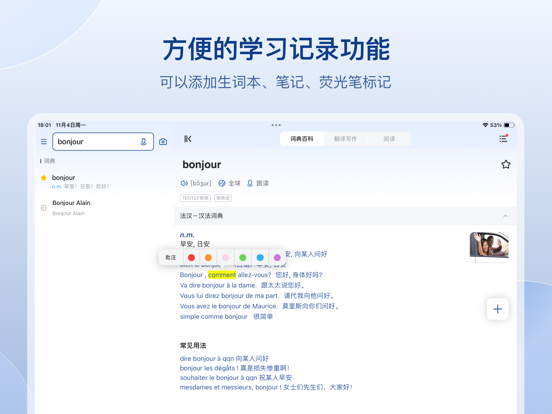Click the n.m. part of speech label
Viewport: 552px width, 414px height.
point(187,235)
